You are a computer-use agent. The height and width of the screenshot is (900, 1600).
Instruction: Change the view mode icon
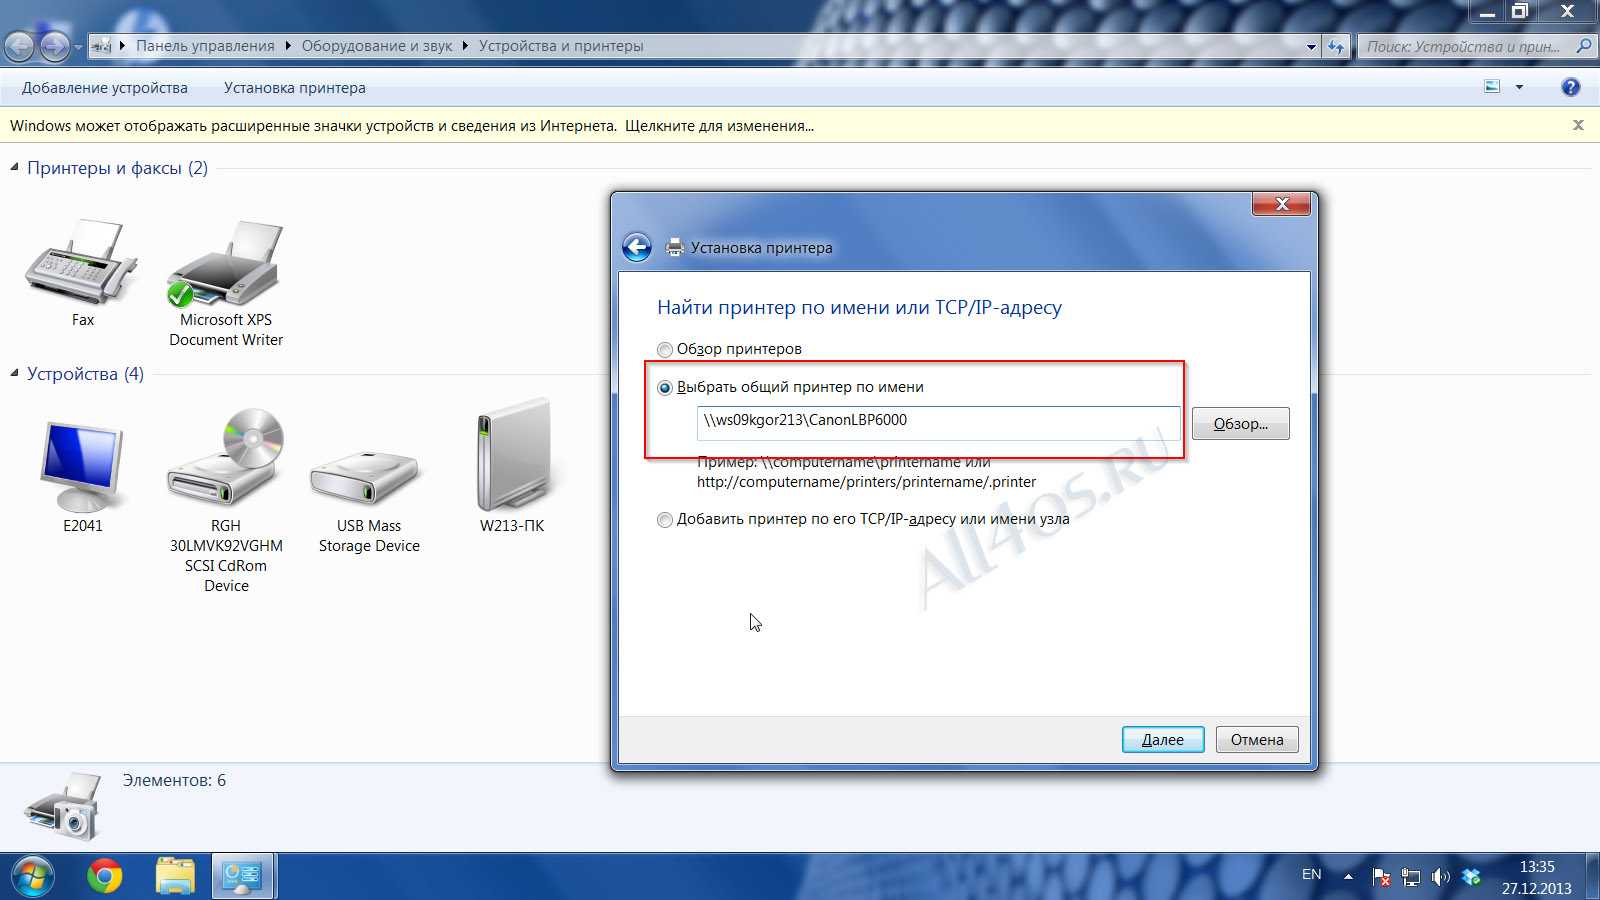pyautogui.click(x=1492, y=87)
